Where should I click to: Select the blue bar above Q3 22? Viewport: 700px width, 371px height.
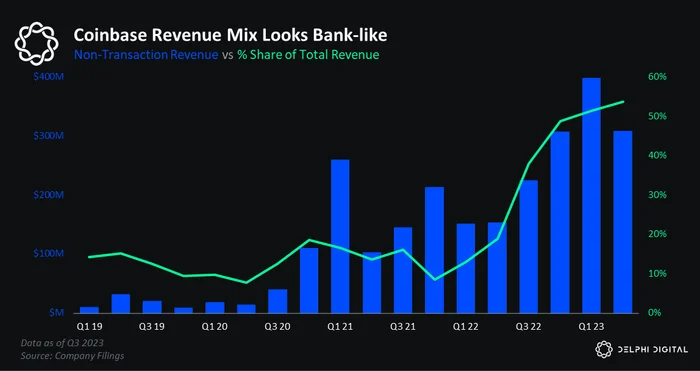tap(529, 246)
